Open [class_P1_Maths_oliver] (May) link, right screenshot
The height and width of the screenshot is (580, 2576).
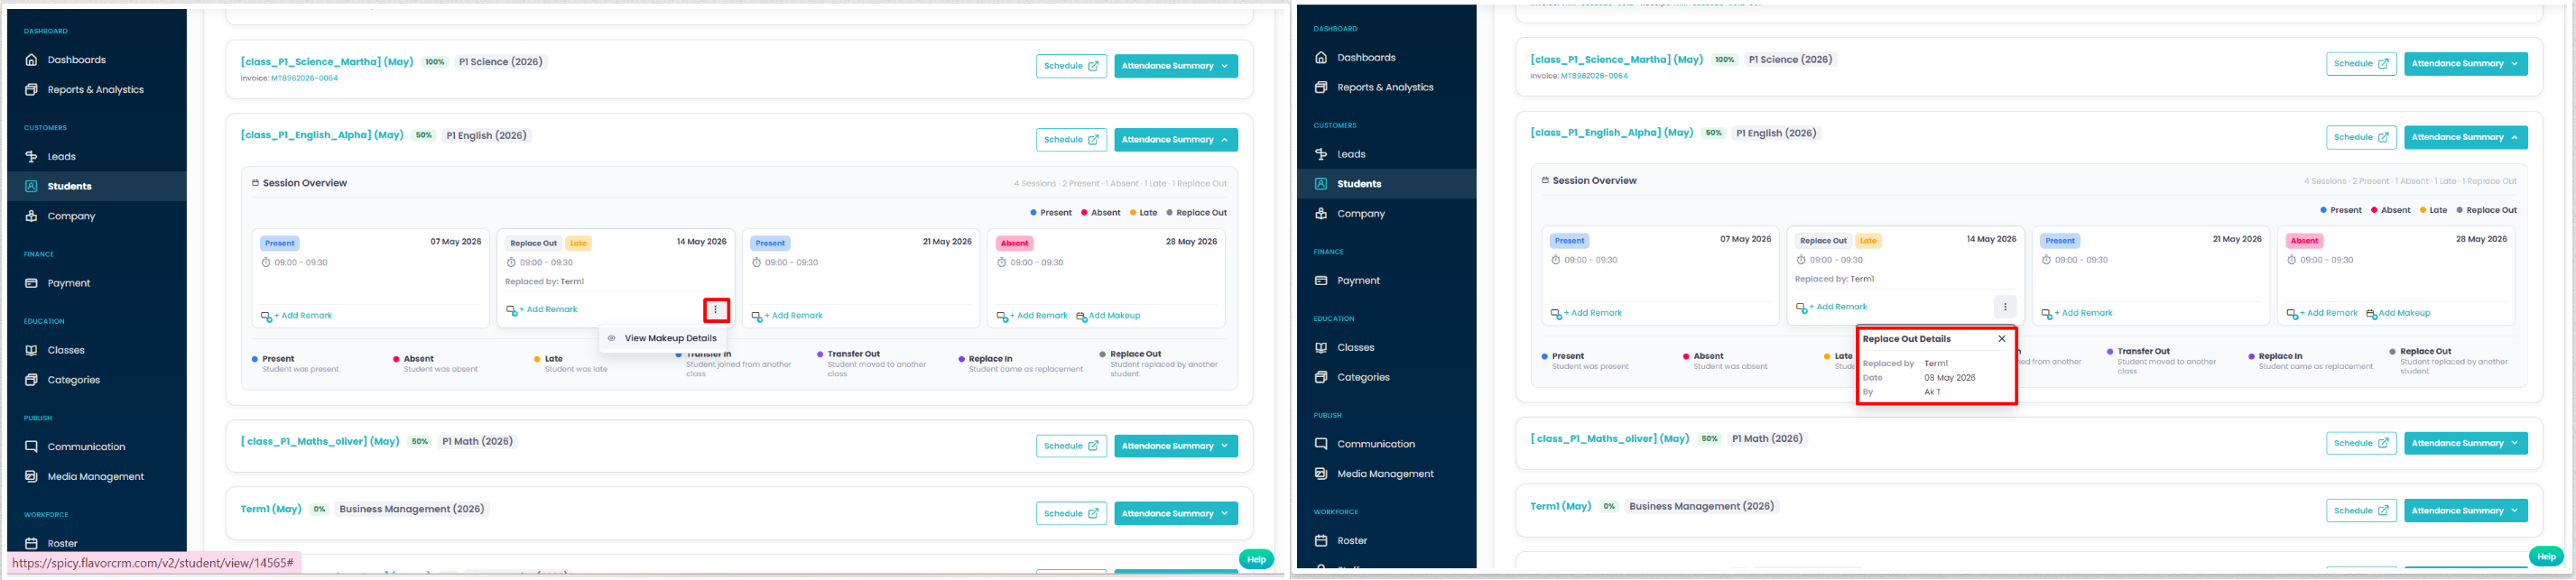[x=1610, y=439]
